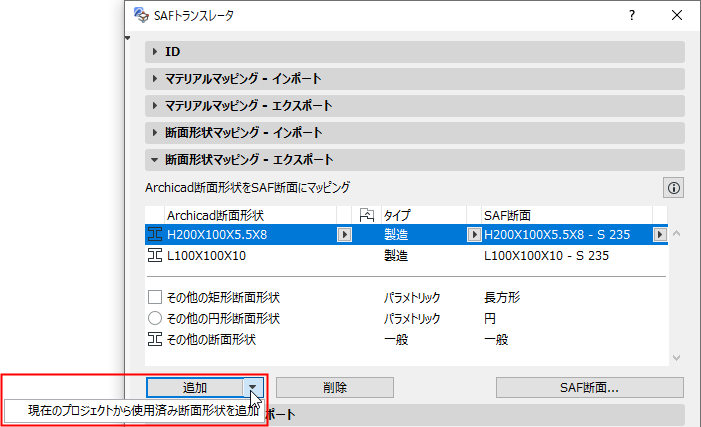Image resolution: width=701 pixels, height=427 pixels.
Task: Click the SAF value H200X100X5.5X8 - S 235
Action: [x=557, y=234]
